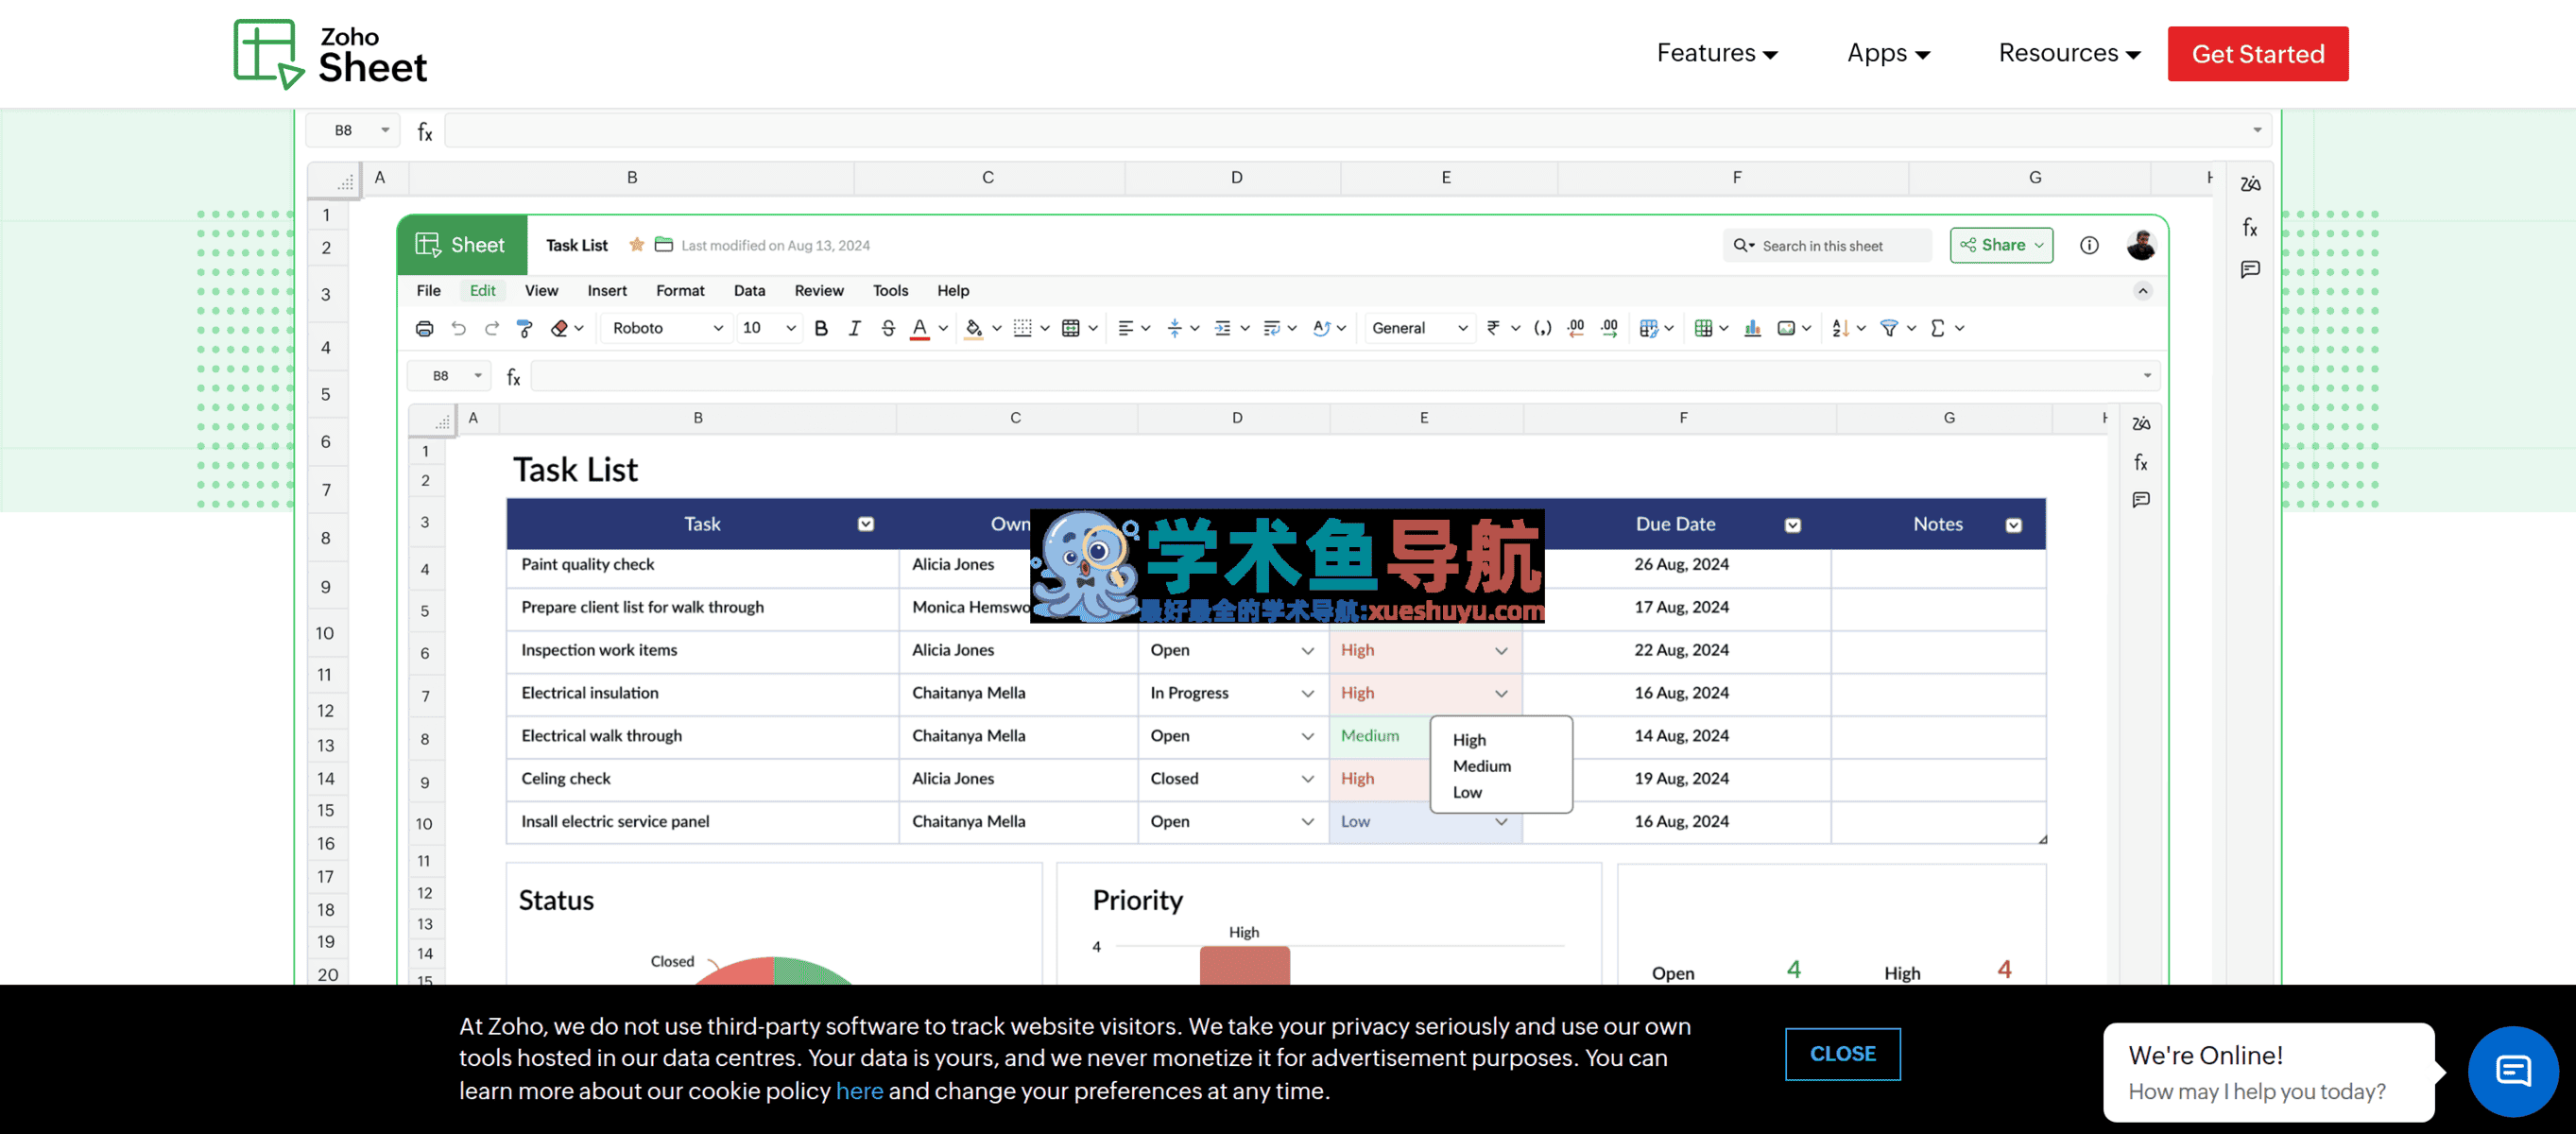Open the live chat bubble button
This screenshot has height=1134, width=2576.
click(x=2512, y=1071)
